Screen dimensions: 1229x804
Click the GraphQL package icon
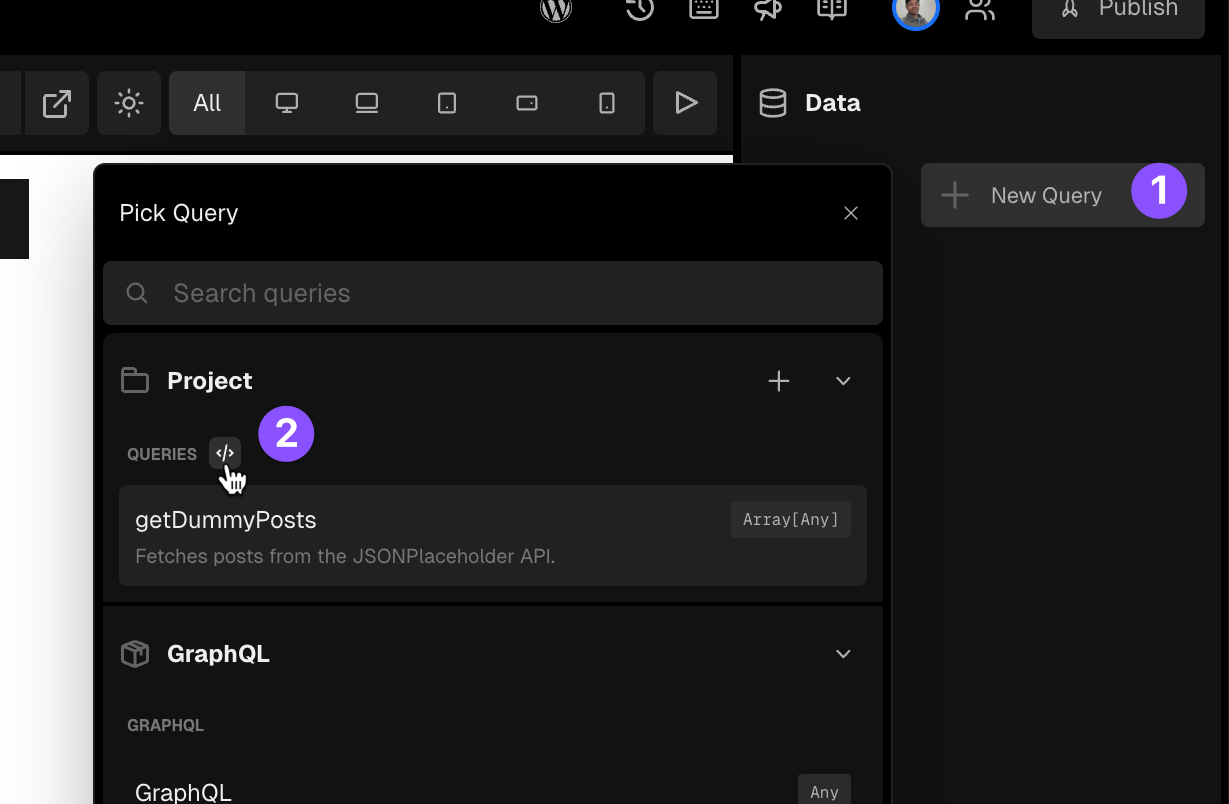tap(135, 654)
